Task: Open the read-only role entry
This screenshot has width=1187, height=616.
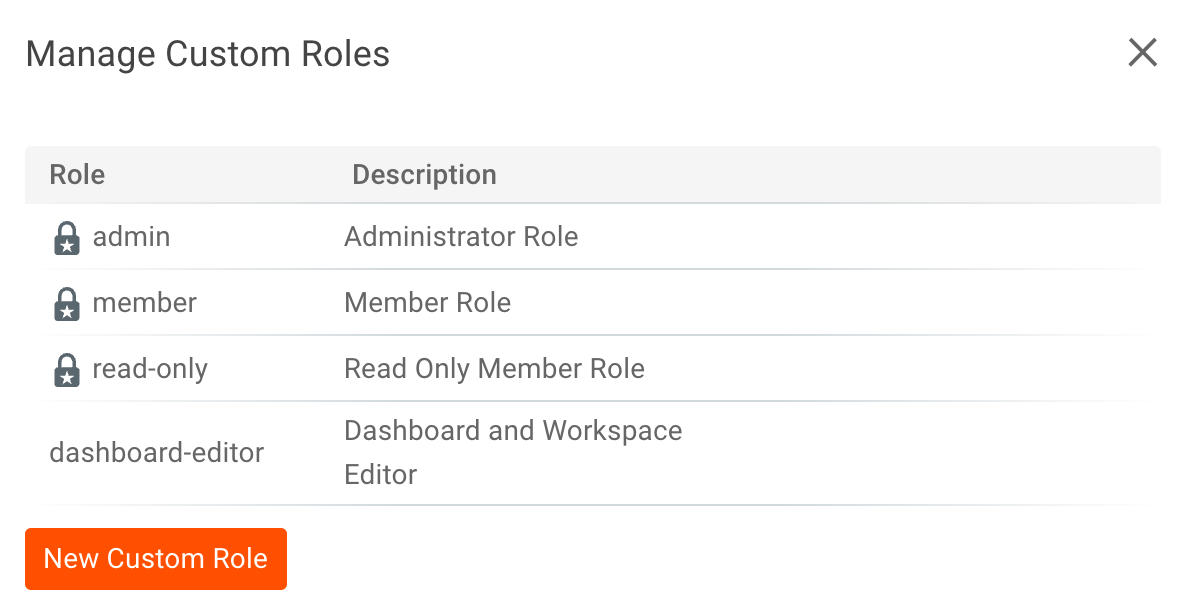Action: [x=149, y=368]
